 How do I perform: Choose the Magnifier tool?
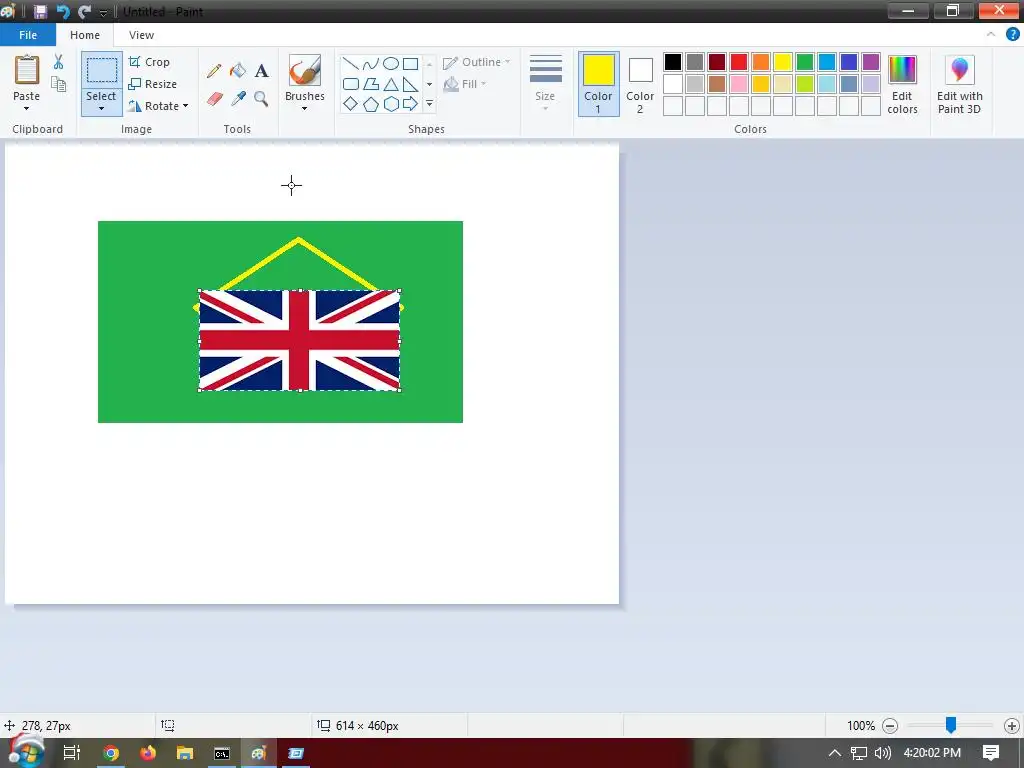click(261, 99)
